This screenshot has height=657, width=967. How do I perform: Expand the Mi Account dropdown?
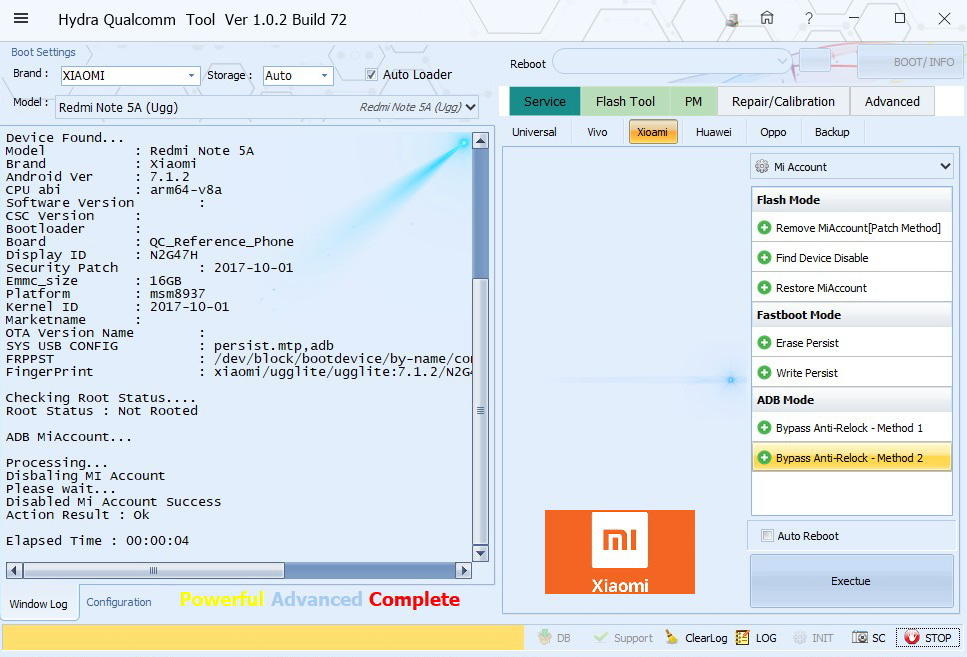pos(945,167)
